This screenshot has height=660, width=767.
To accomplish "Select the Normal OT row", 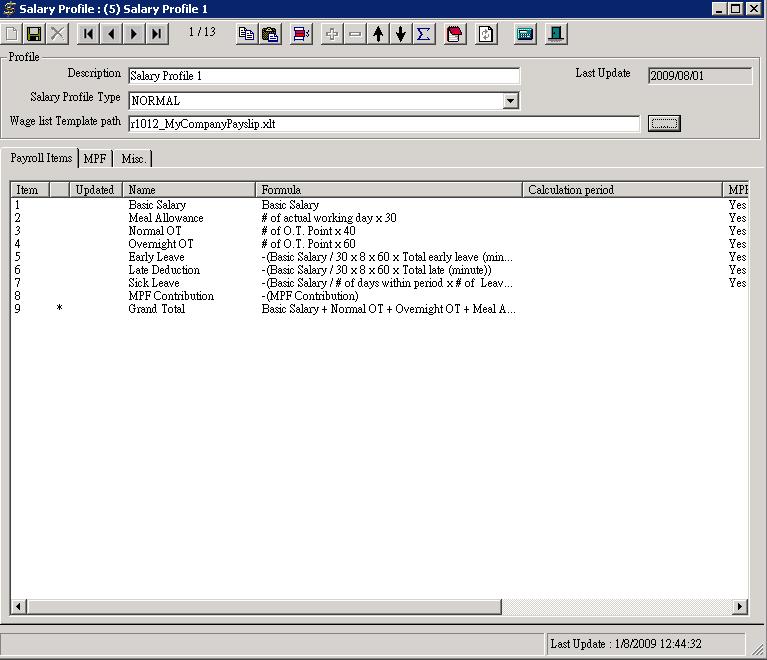I will (379, 231).
